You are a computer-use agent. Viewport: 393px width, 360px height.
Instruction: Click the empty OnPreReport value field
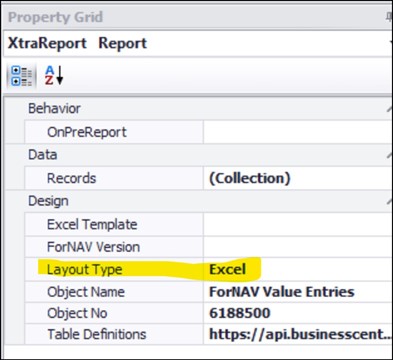[x=298, y=132]
